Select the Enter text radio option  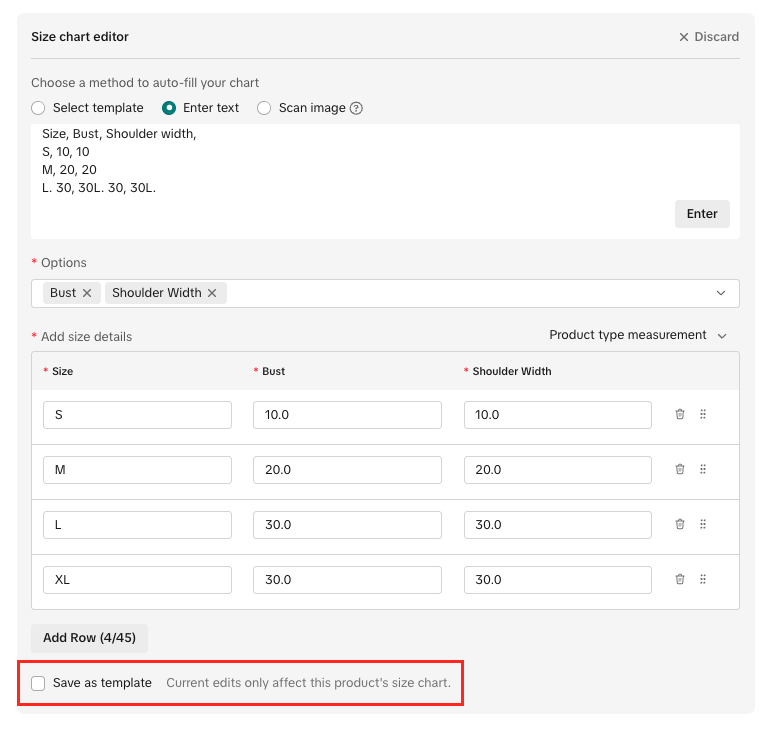169,108
